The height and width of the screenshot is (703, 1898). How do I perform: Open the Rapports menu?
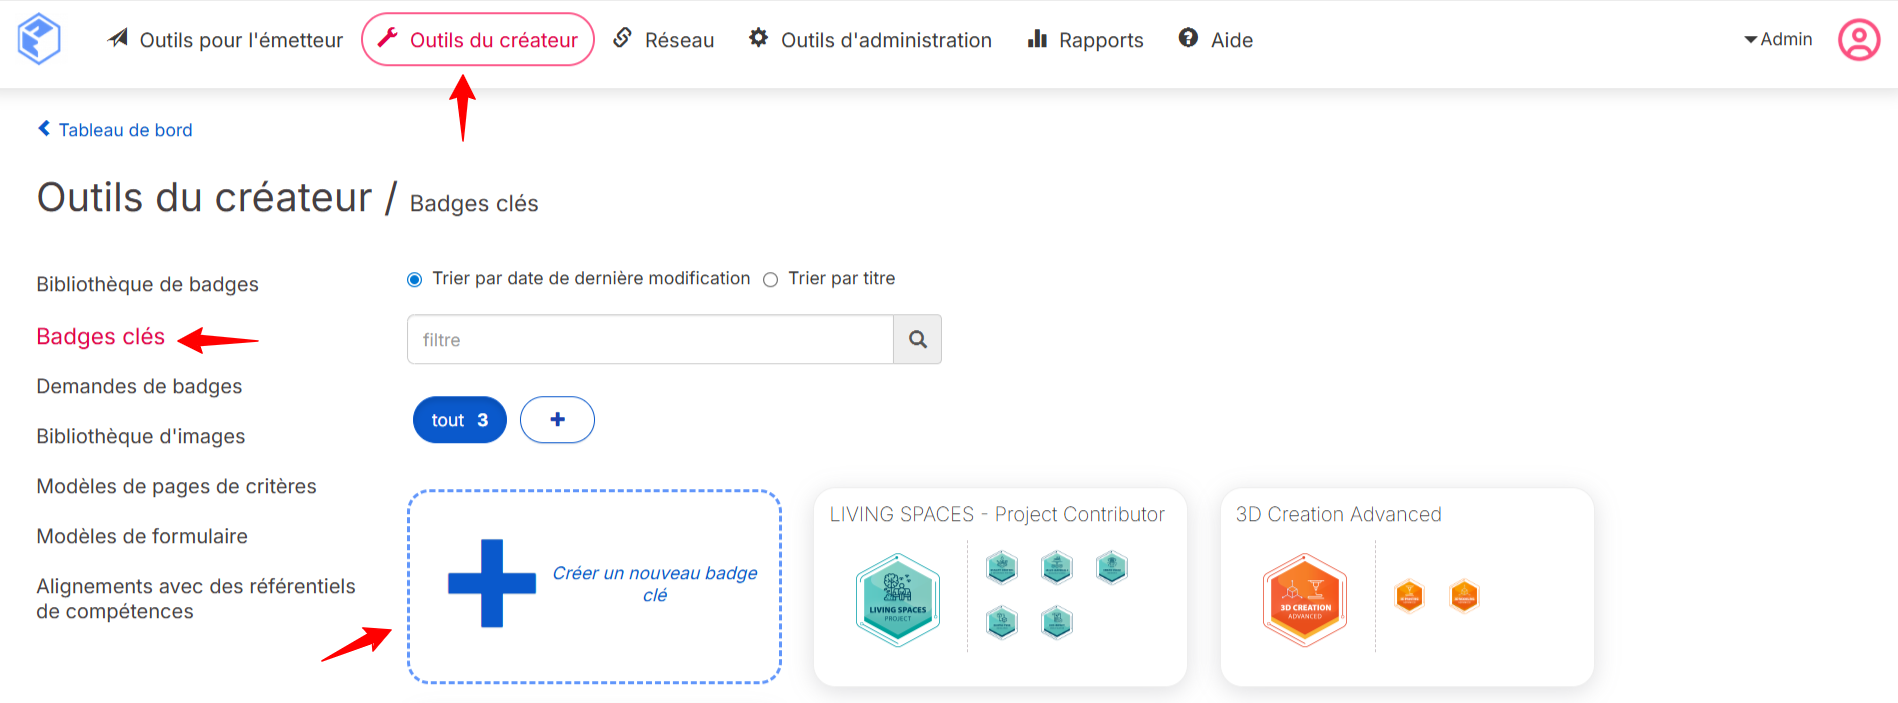click(x=1086, y=40)
